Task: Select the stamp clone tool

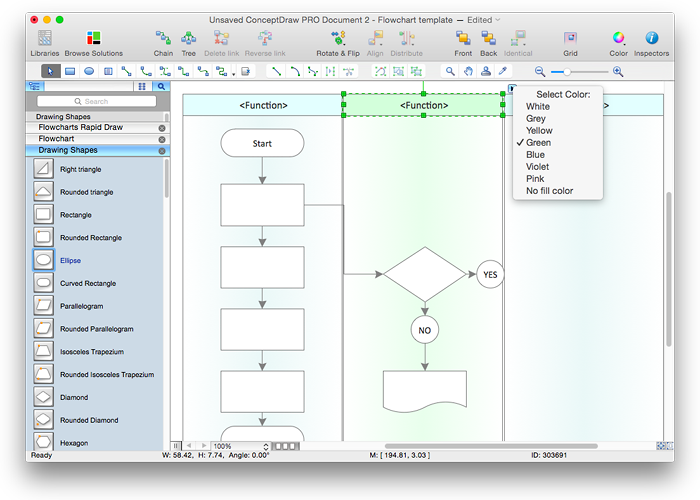Action: [x=486, y=71]
